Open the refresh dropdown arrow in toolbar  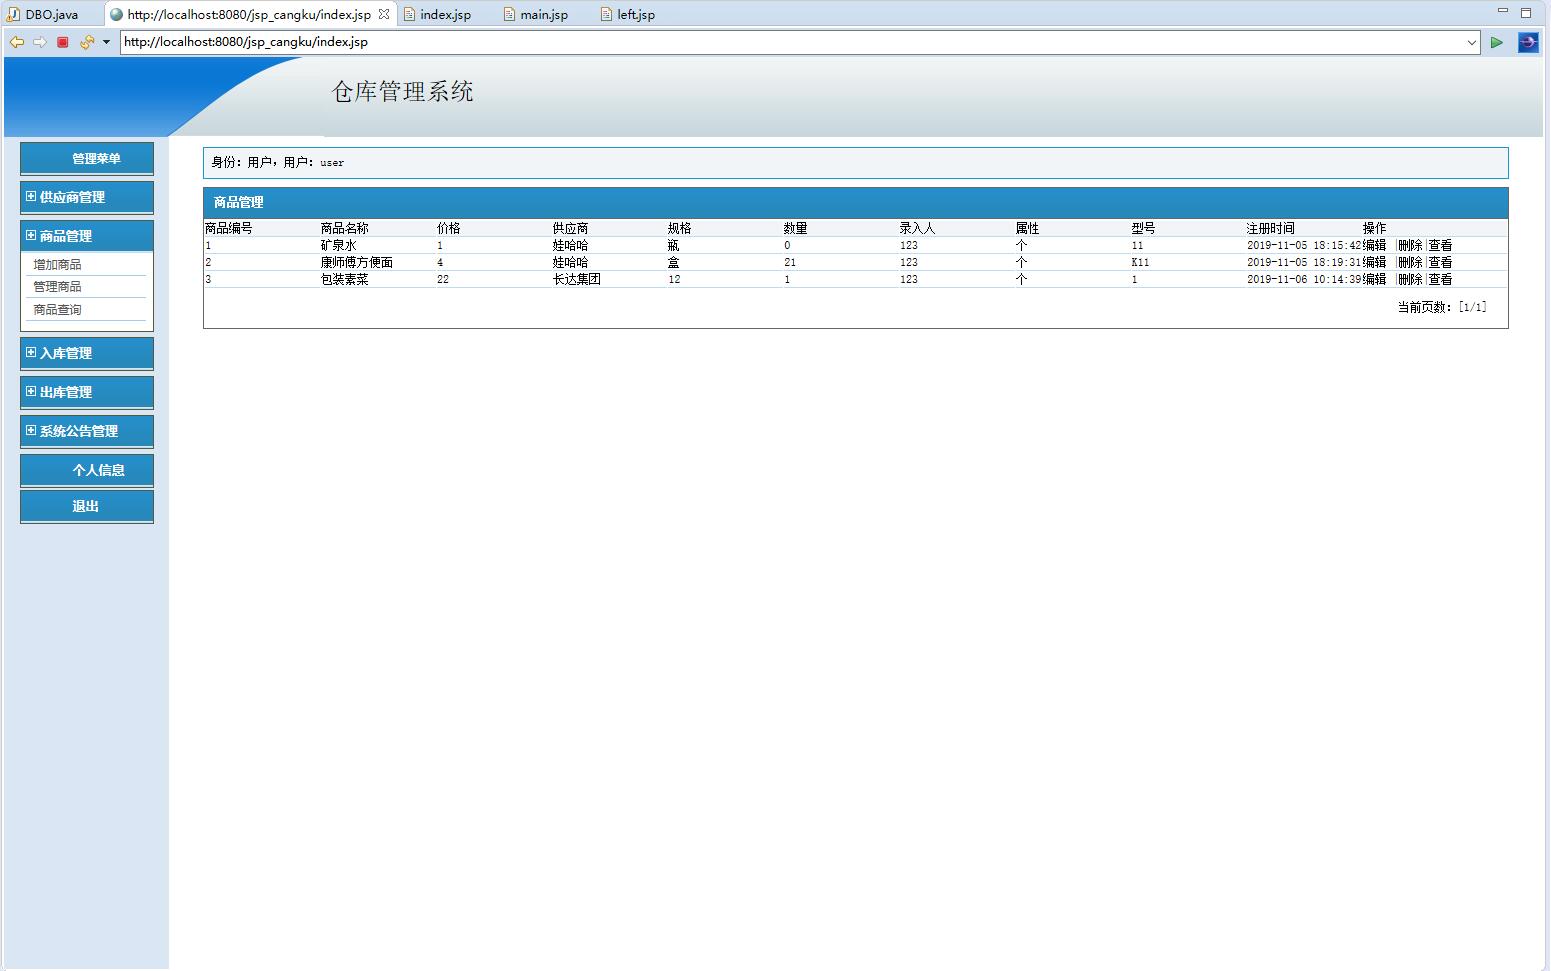pyautogui.click(x=106, y=42)
